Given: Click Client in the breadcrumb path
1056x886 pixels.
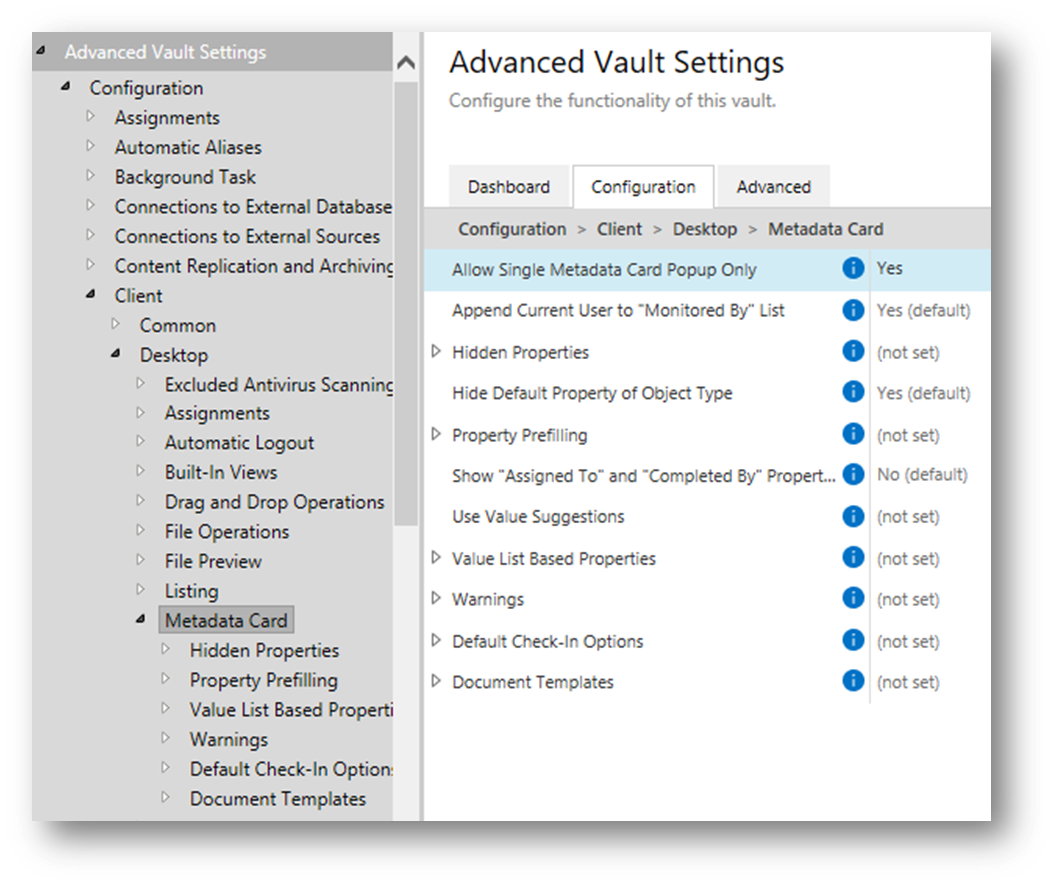Looking at the screenshot, I should [x=619, y=229].
